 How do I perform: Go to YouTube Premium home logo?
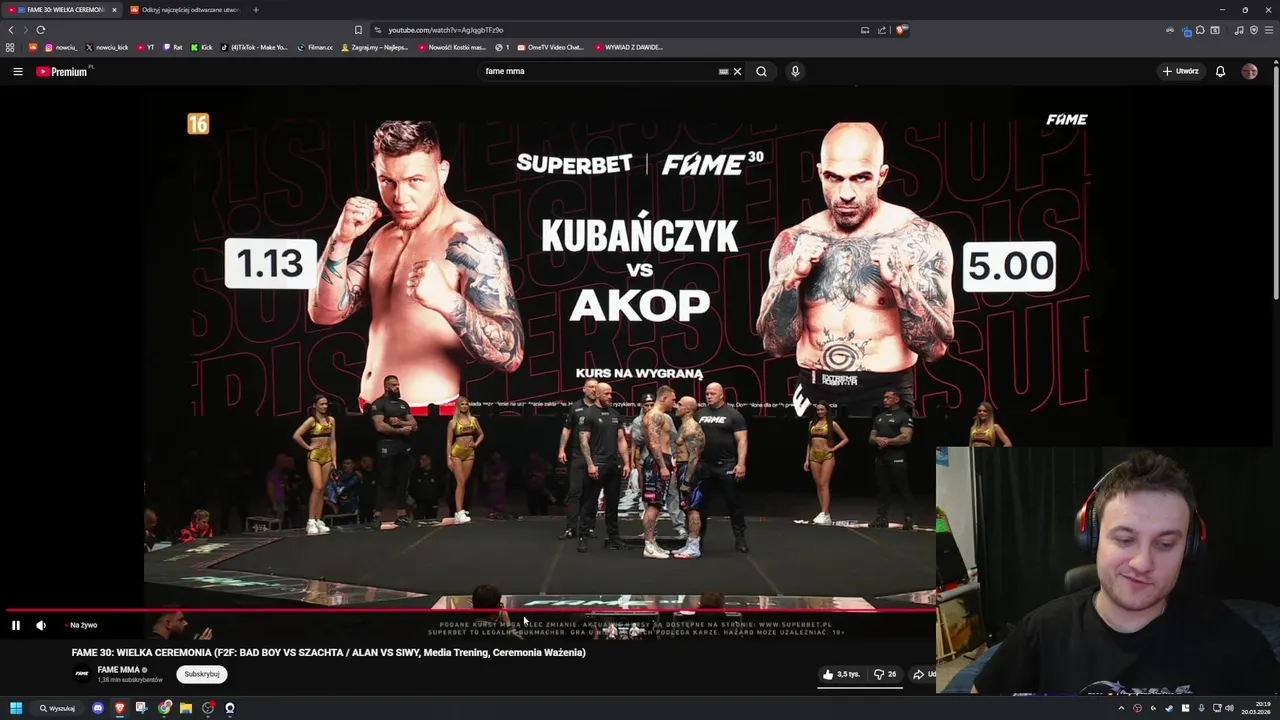[x=62, y=71]
